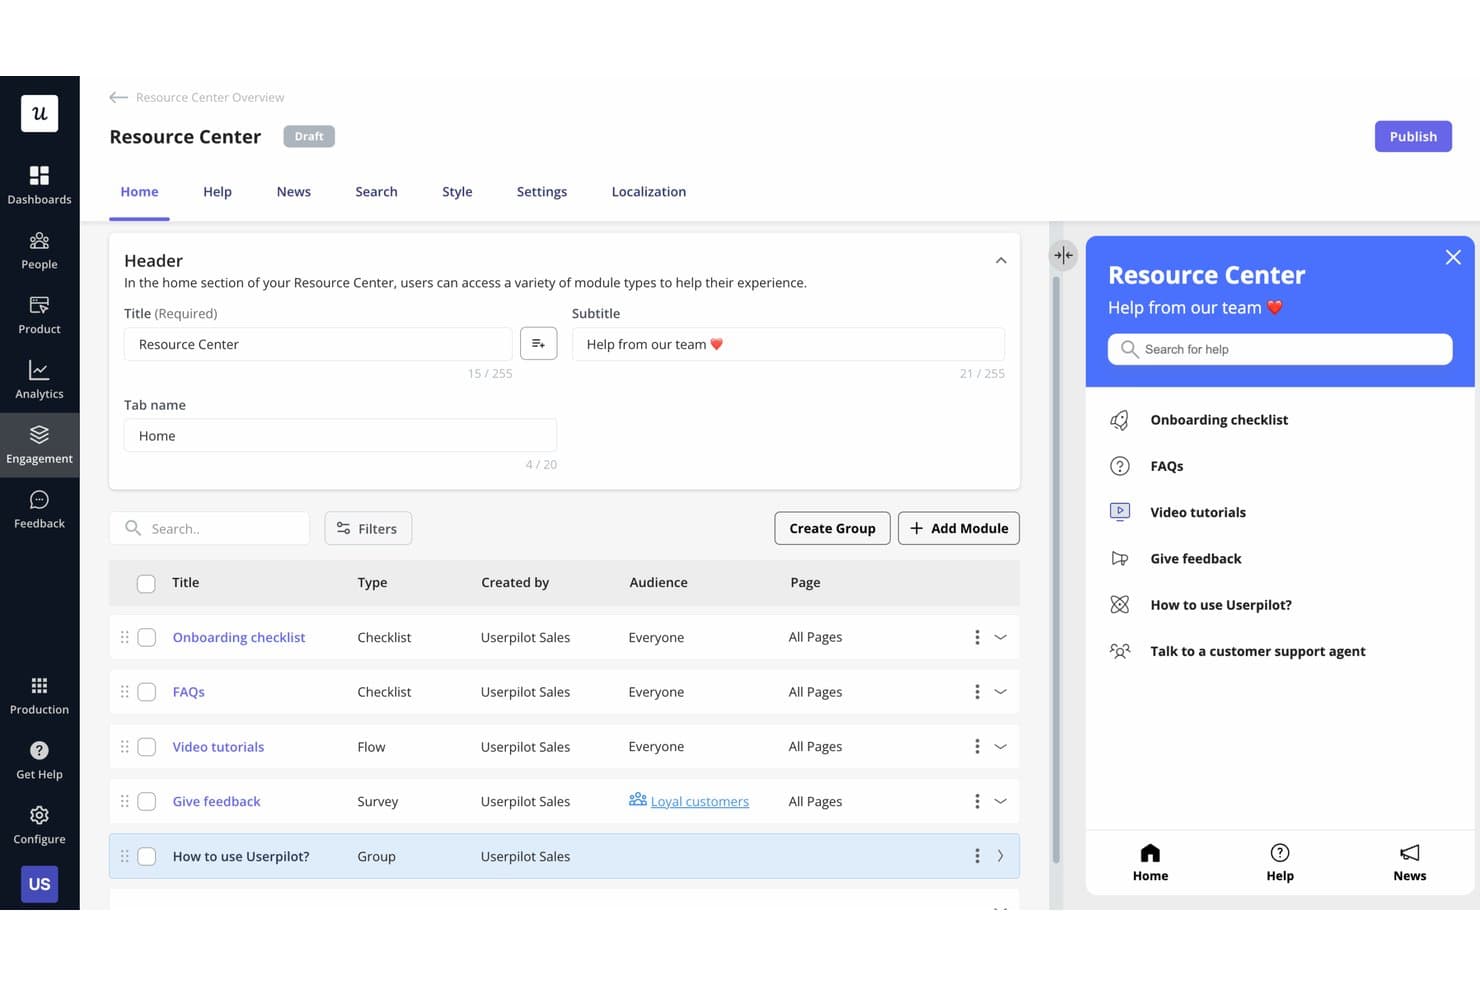Click the Configure gear icon

(39, 815)
